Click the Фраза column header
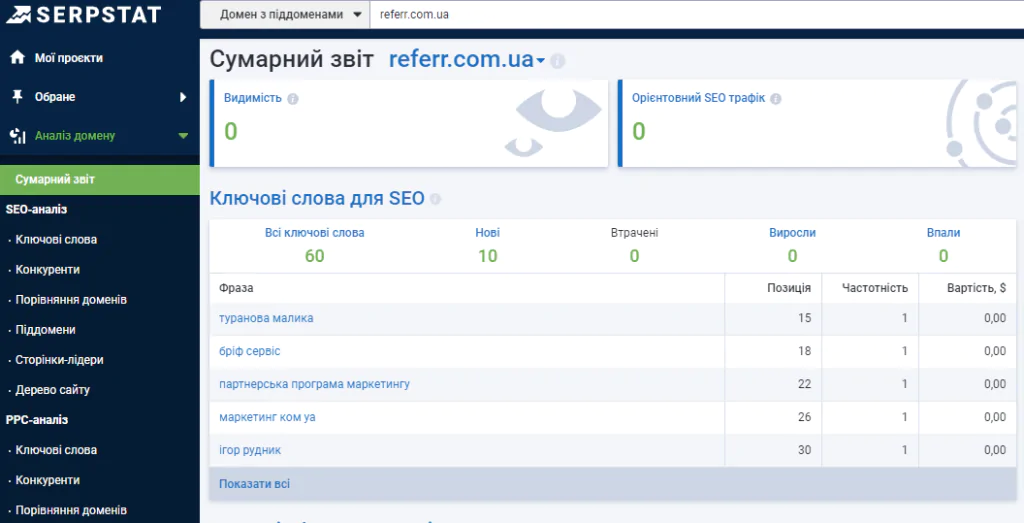The image size is (1024, 523). pos(236,288)
